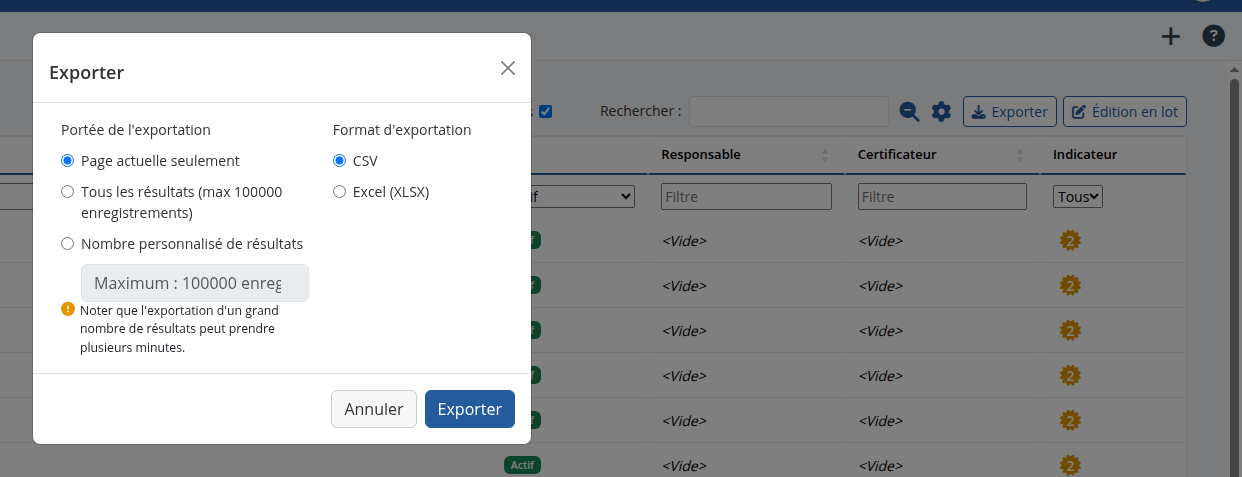
Task: Open help via the question mark icon
Action: coord(1213,36)
